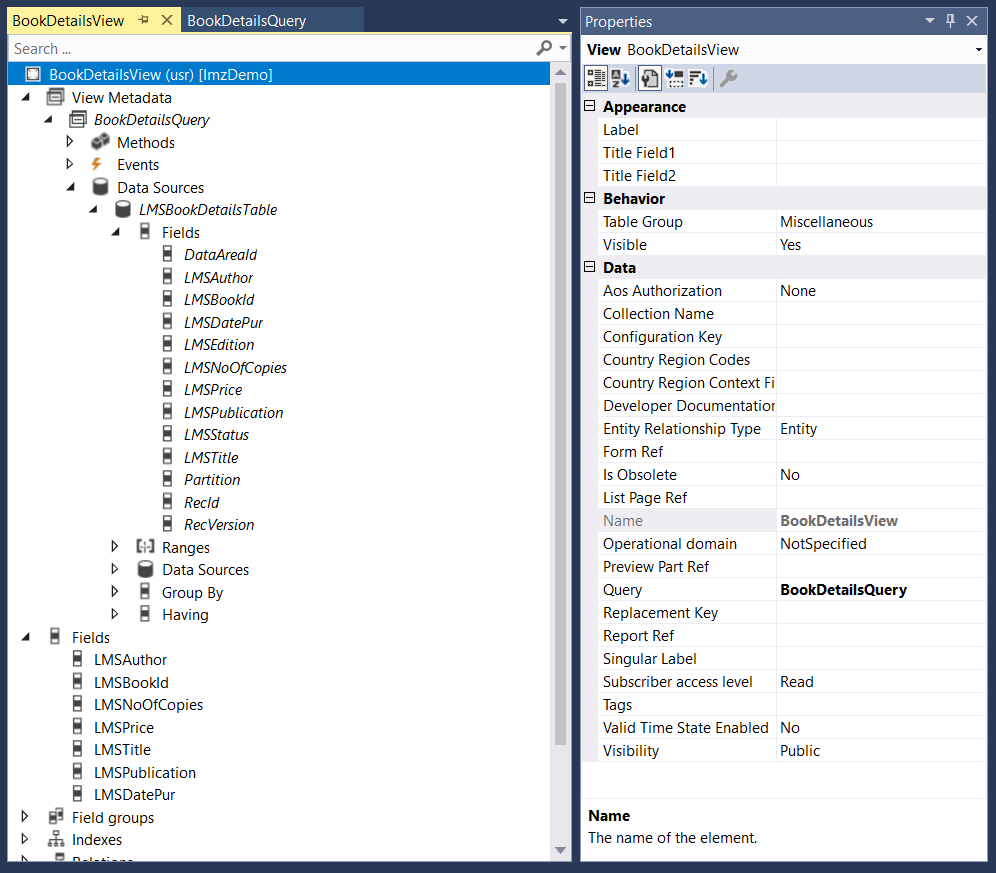Select the Query property value BookDetailsQuery

coord(843,590)
